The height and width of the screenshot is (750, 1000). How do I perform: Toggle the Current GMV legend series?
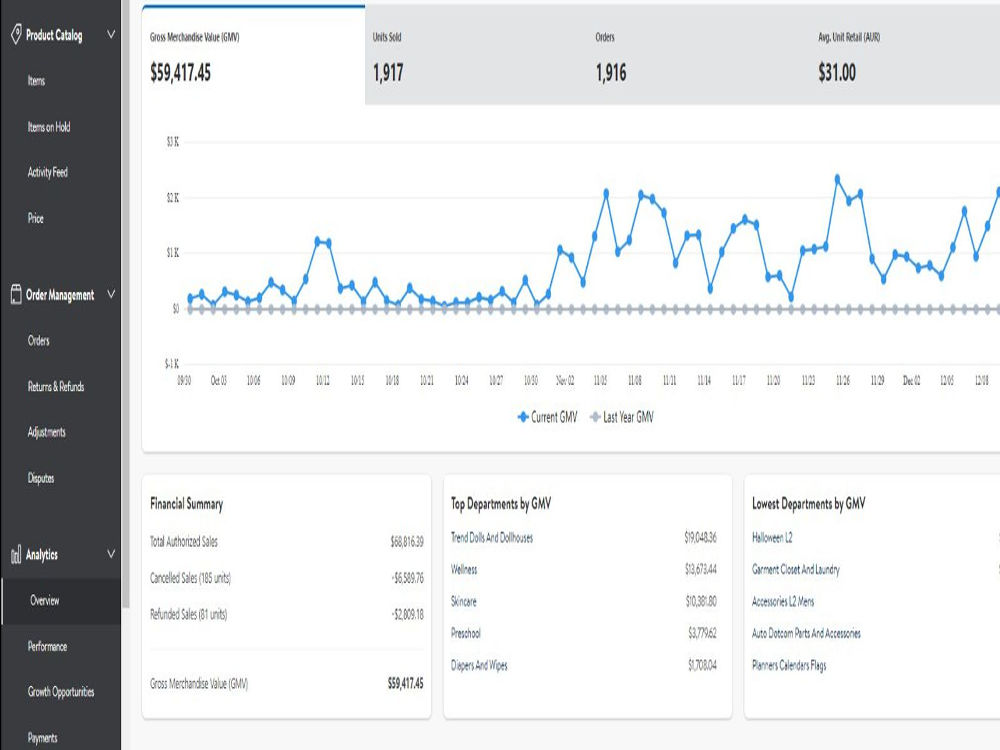[x=547, y=417]
